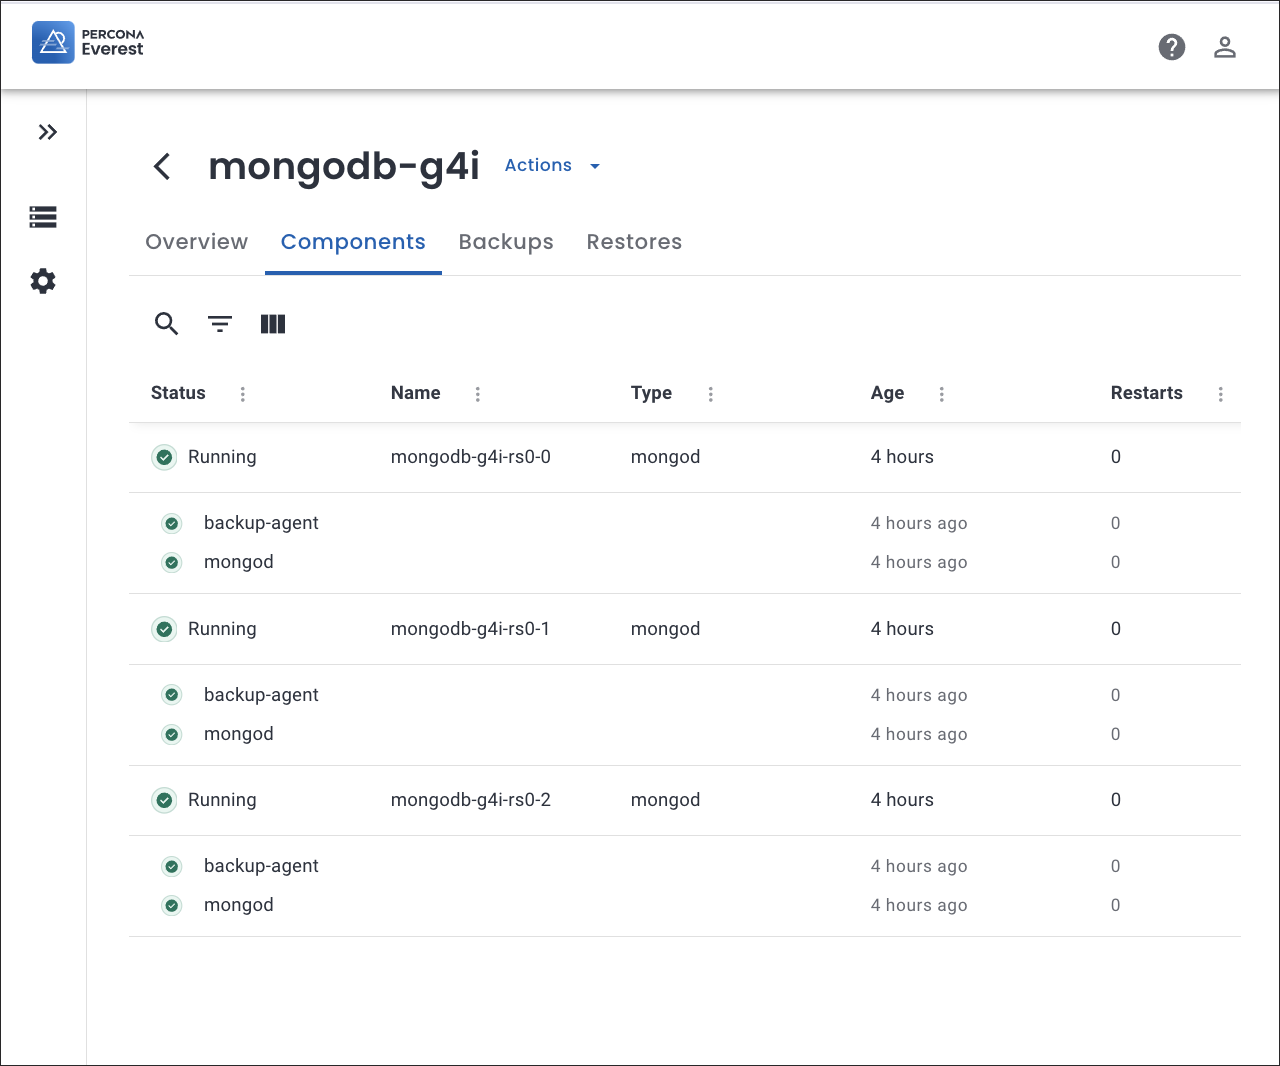Switch to the Backups tab
The width and height of the screenshot is (1280, 1066).
pyautogui.click(x=506, y=242)
